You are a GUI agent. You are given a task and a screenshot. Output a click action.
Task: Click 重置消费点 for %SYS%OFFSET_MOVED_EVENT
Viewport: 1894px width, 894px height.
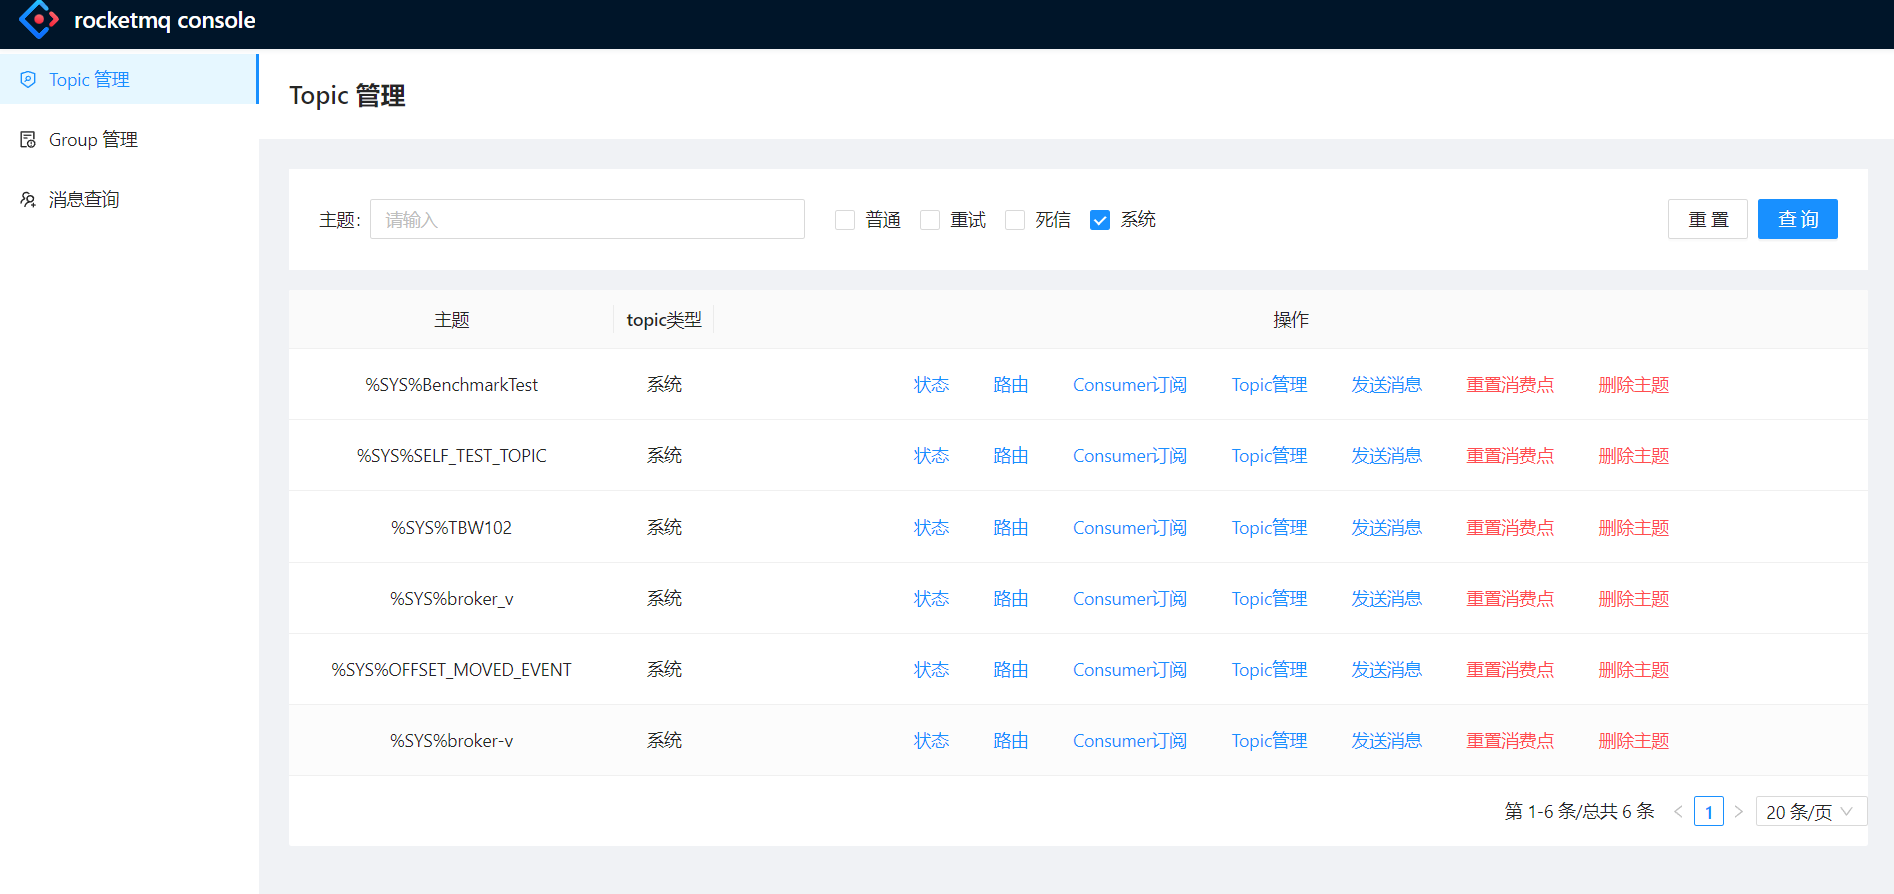tap(1510, 670)
